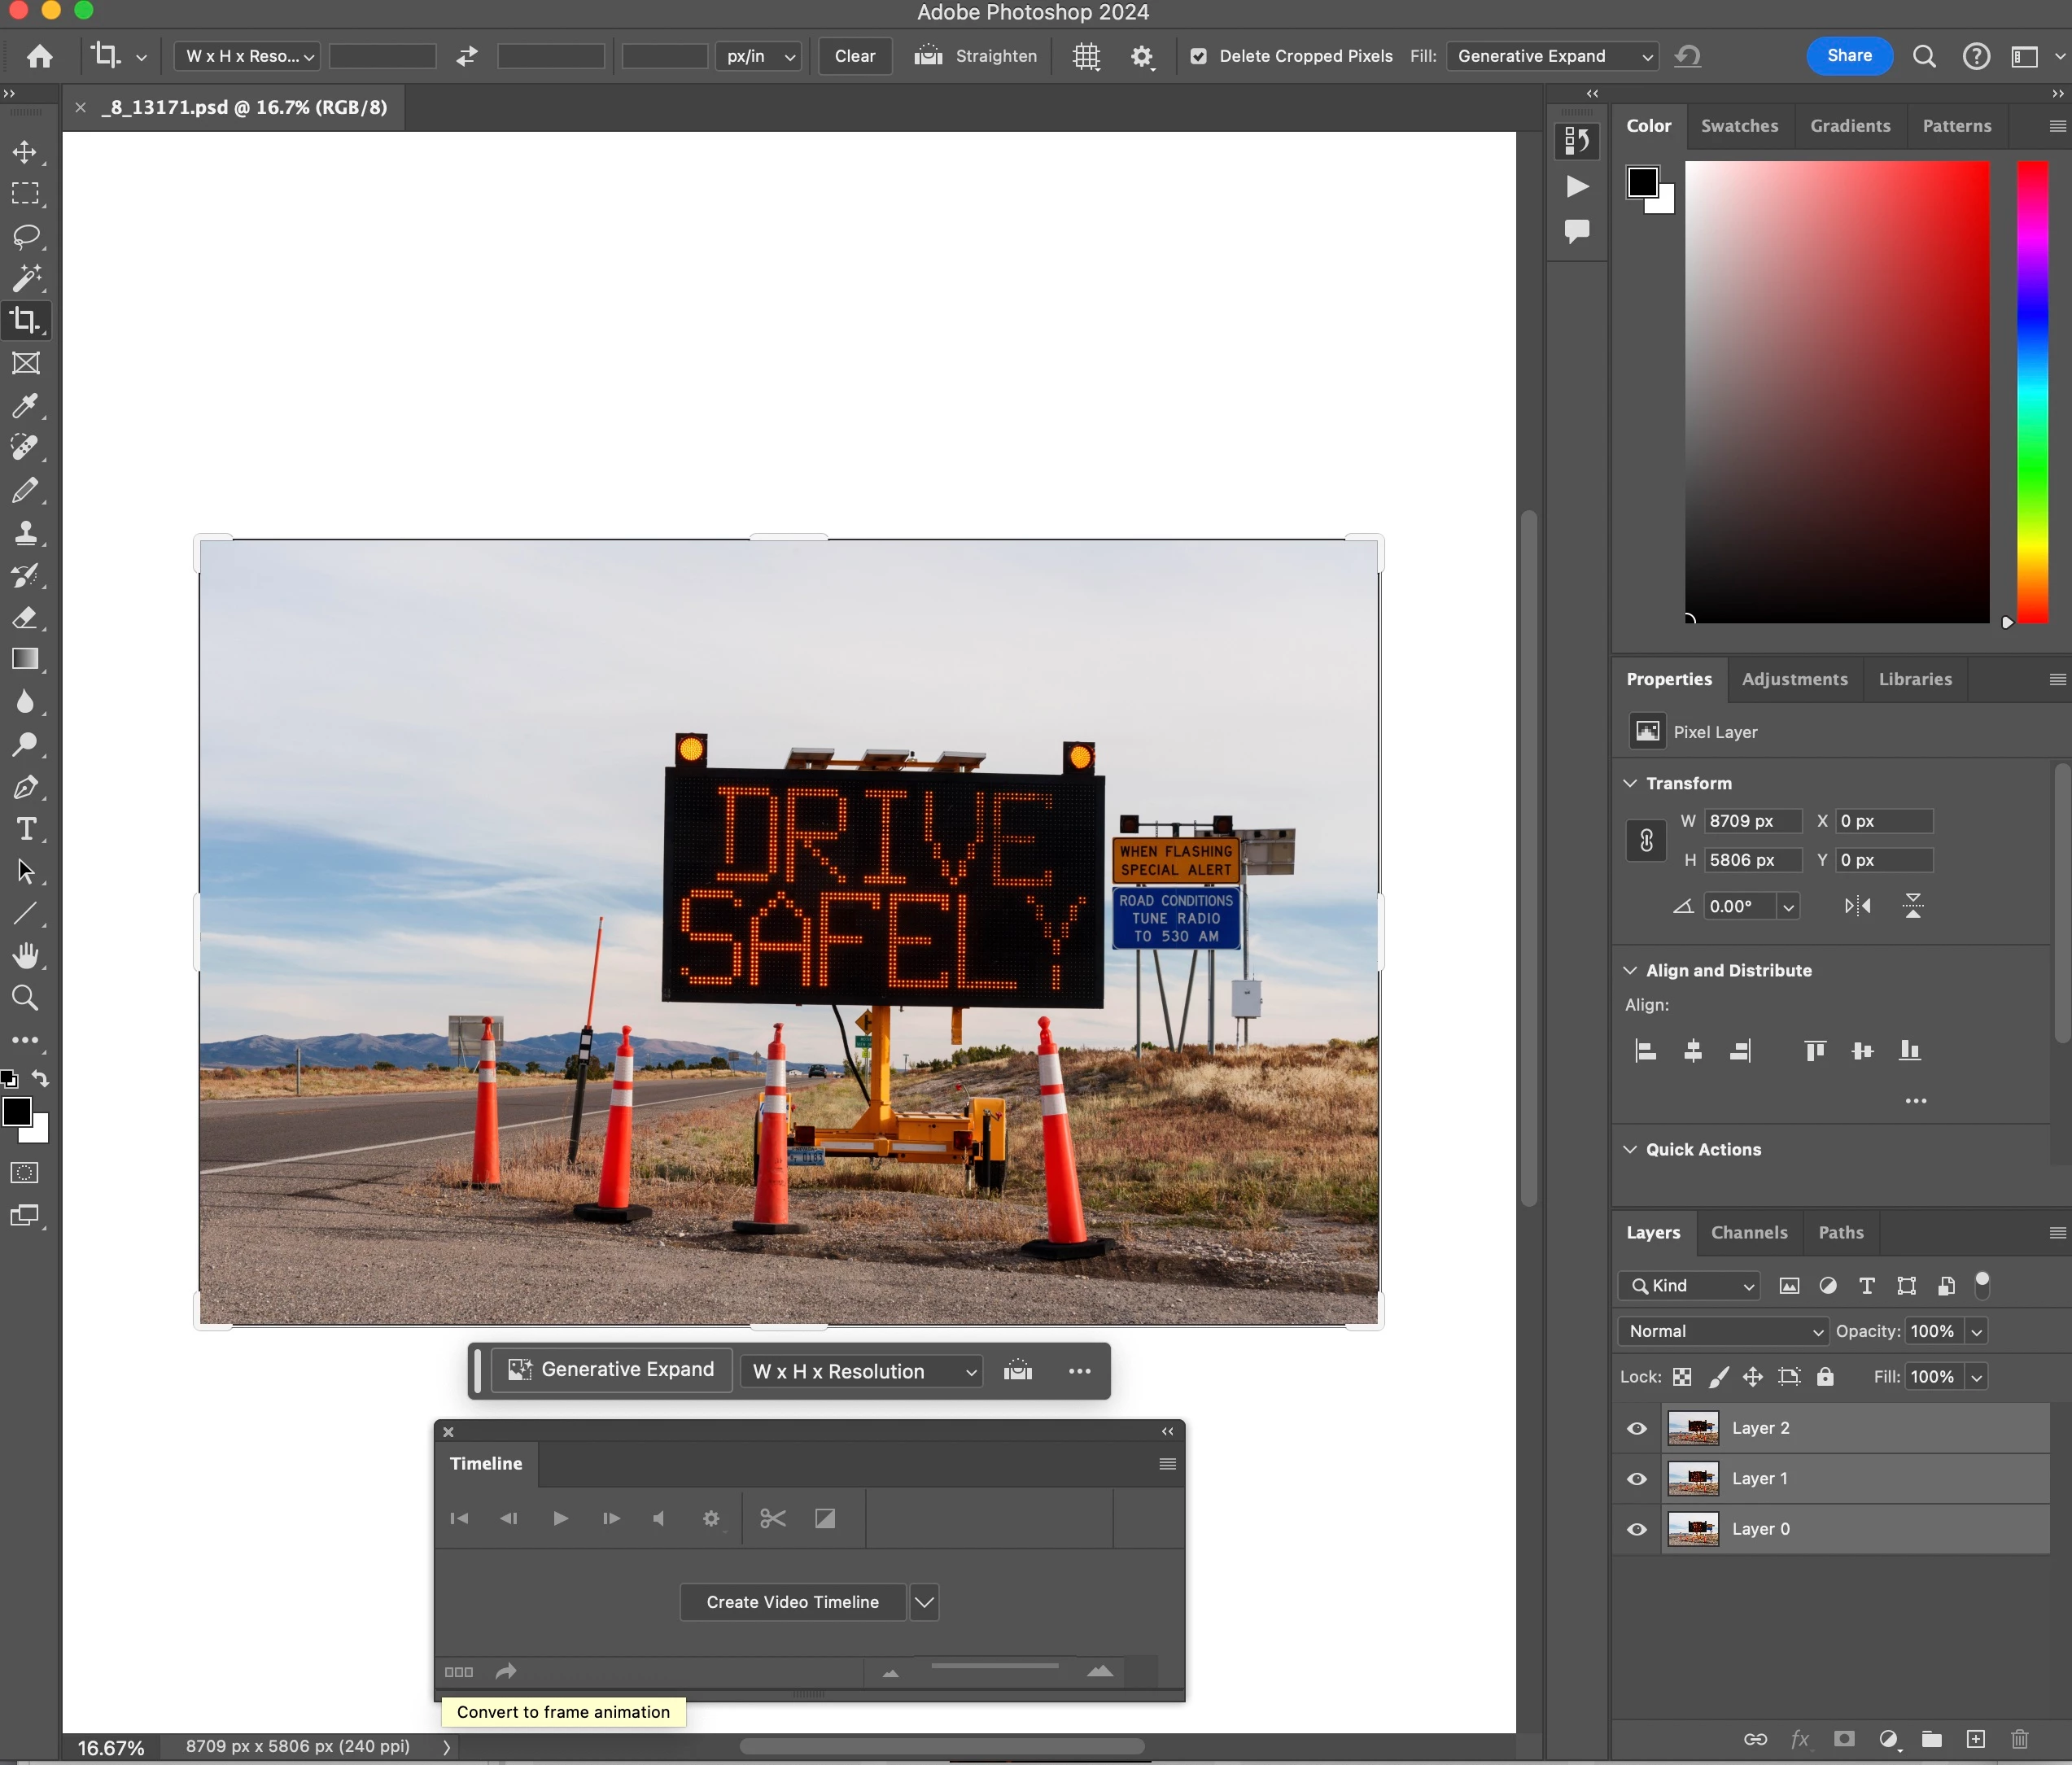This screenshot has height=1765, width=2072.
Task: Select the Horizontal Type tool
Action: (25, 829)
